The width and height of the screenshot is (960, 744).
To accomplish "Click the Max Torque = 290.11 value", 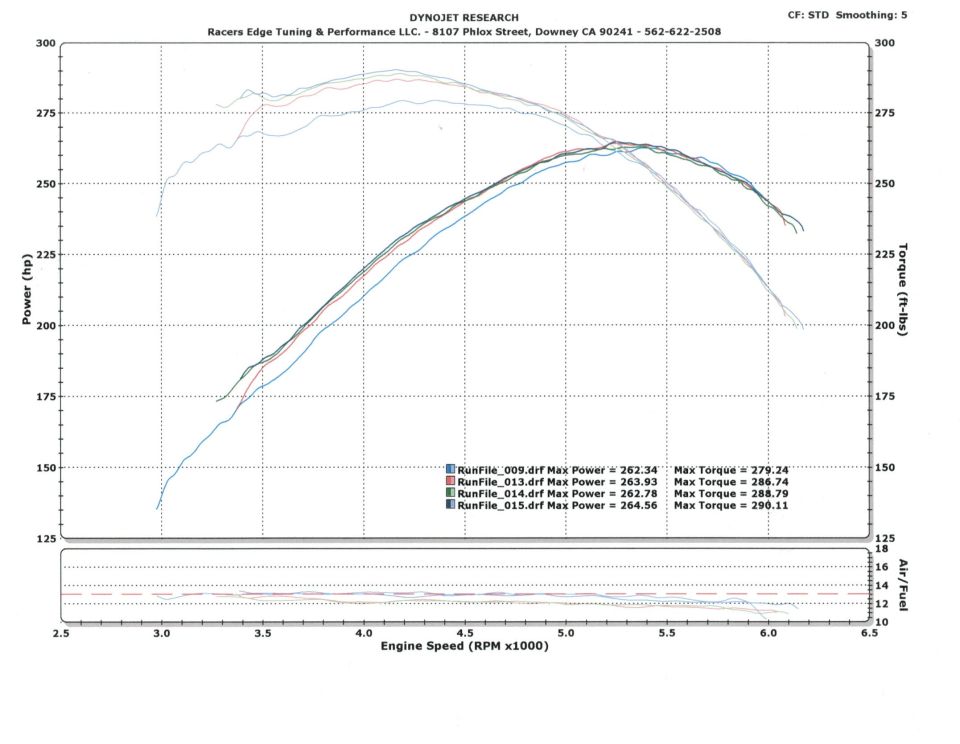I will click(731, 505).
